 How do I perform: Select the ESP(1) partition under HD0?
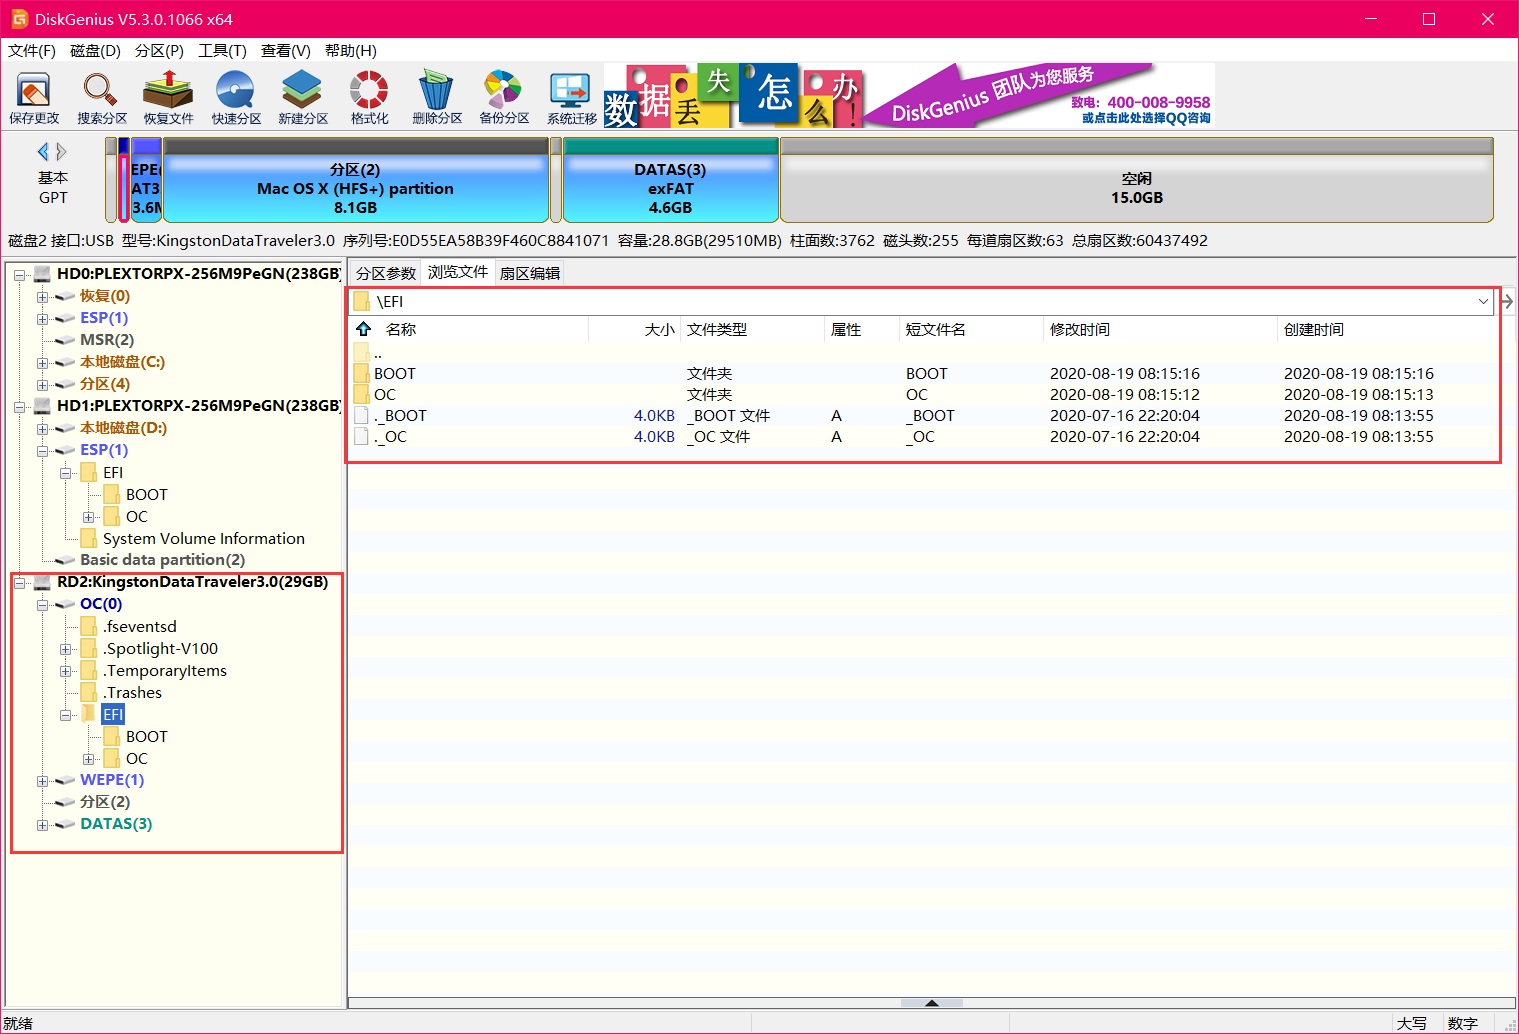(x=103, y=317)
